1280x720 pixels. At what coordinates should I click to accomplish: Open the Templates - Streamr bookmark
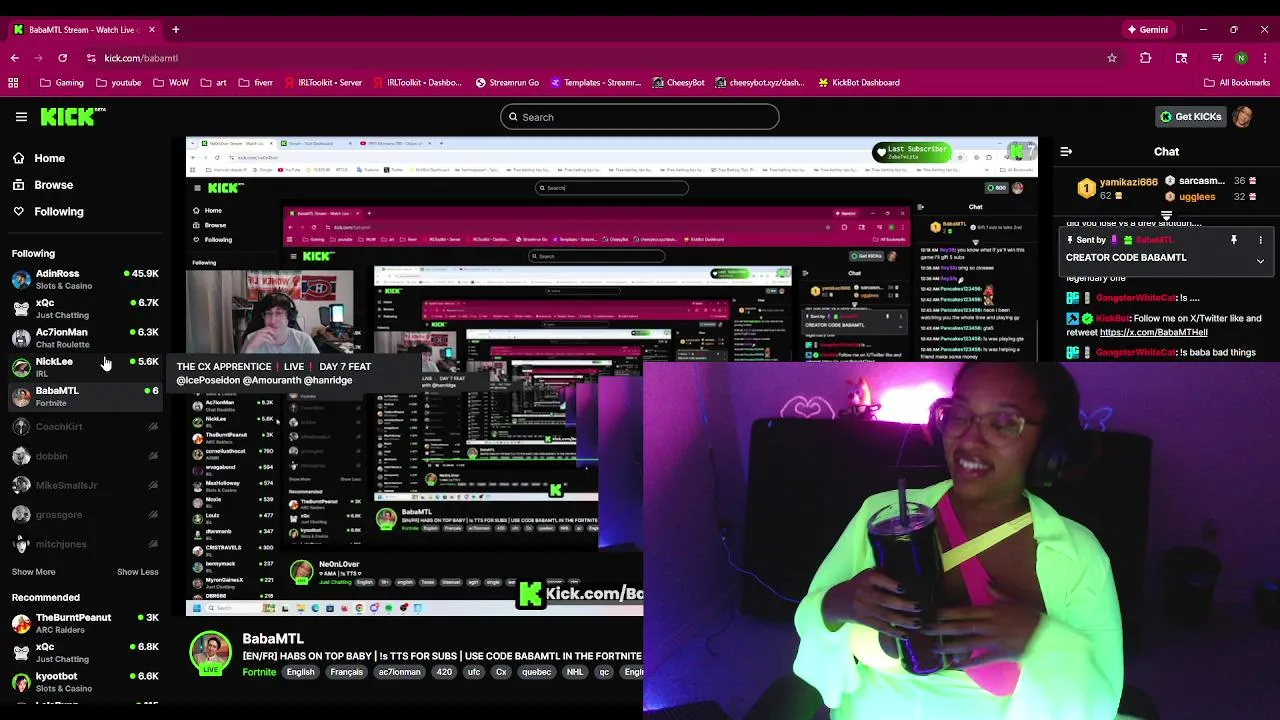coord(595,83)
